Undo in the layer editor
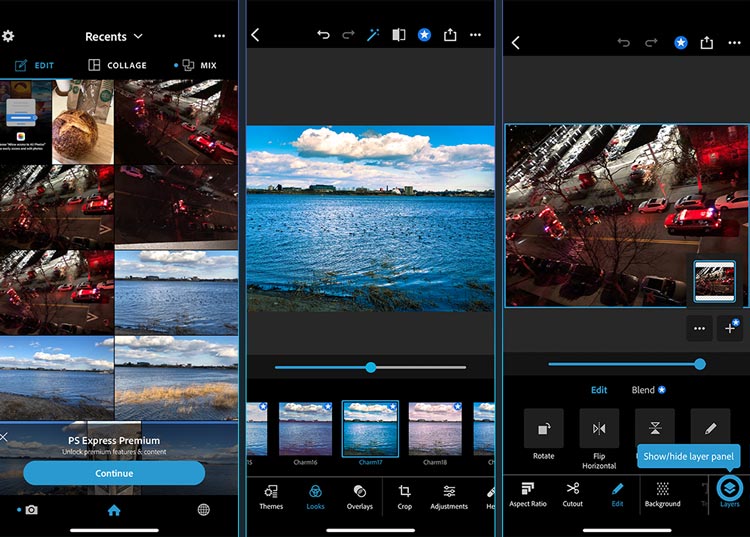The width and height of the screenshot is (750, 537). tap(624, 43)
